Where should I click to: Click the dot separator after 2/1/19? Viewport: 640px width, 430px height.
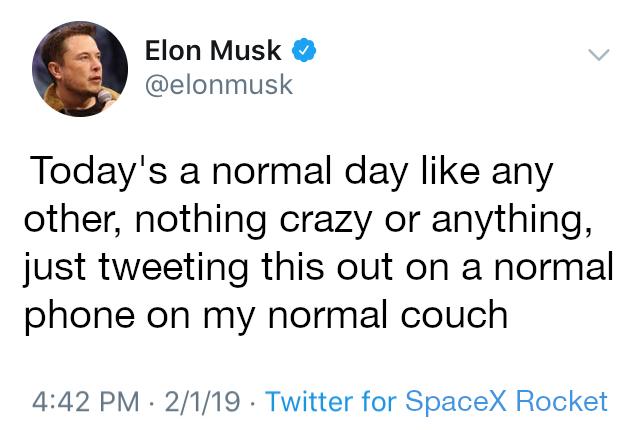coord(253,402)
